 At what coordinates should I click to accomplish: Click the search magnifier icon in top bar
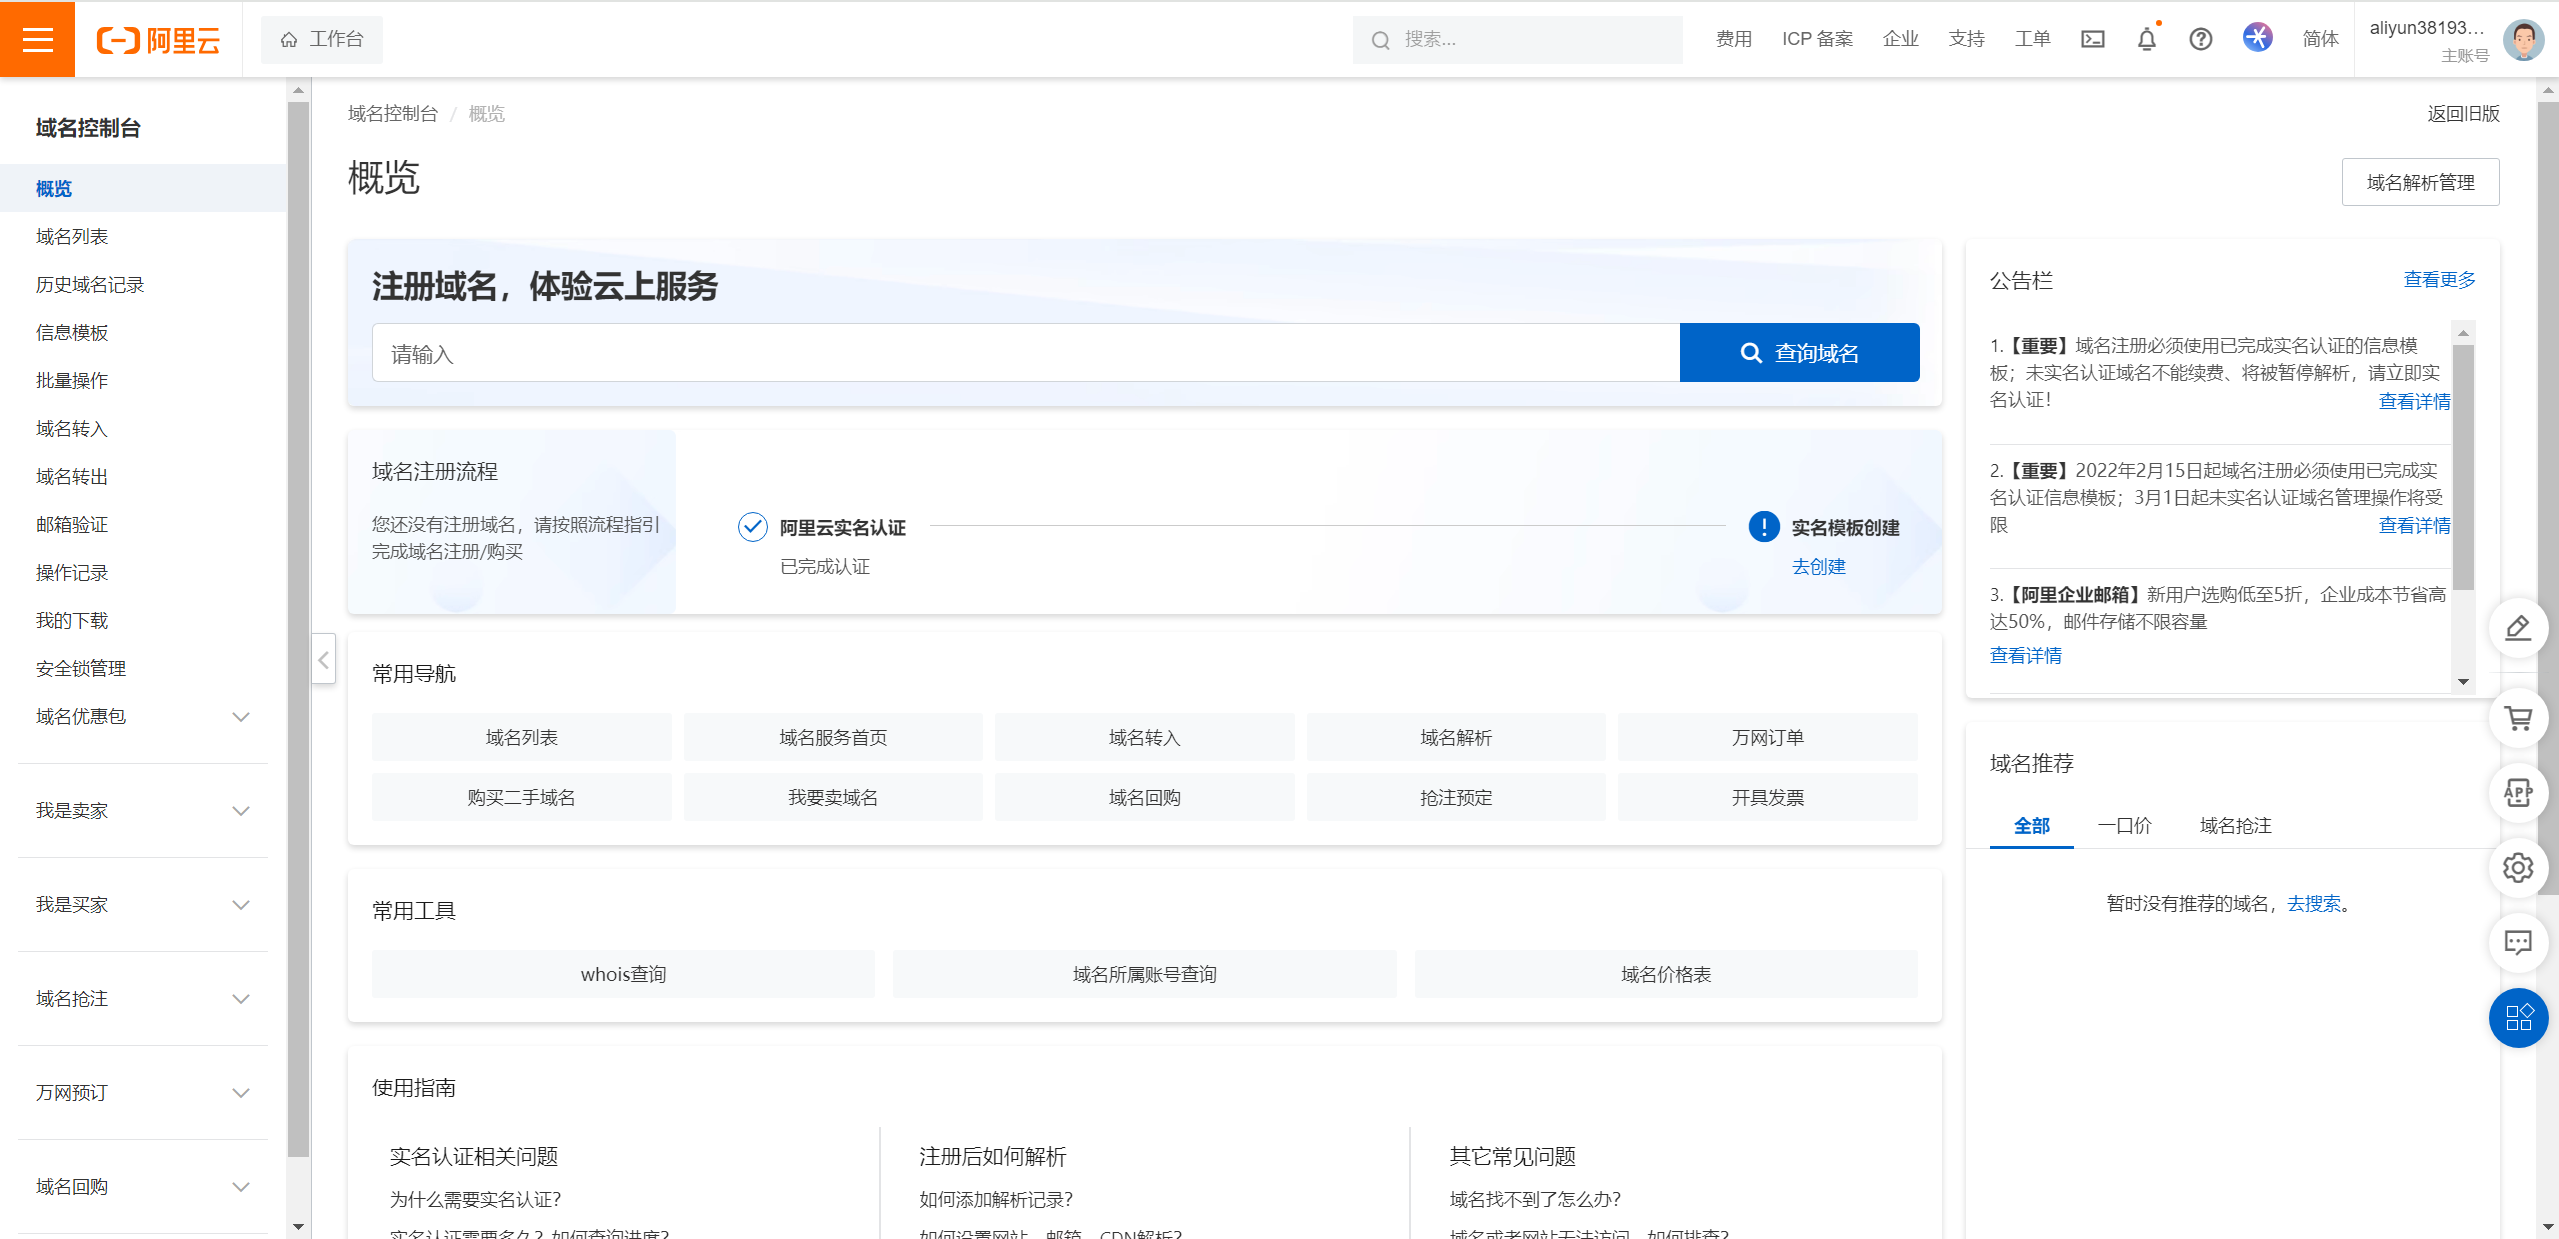pyautogui.click(x=1380, y=40)
